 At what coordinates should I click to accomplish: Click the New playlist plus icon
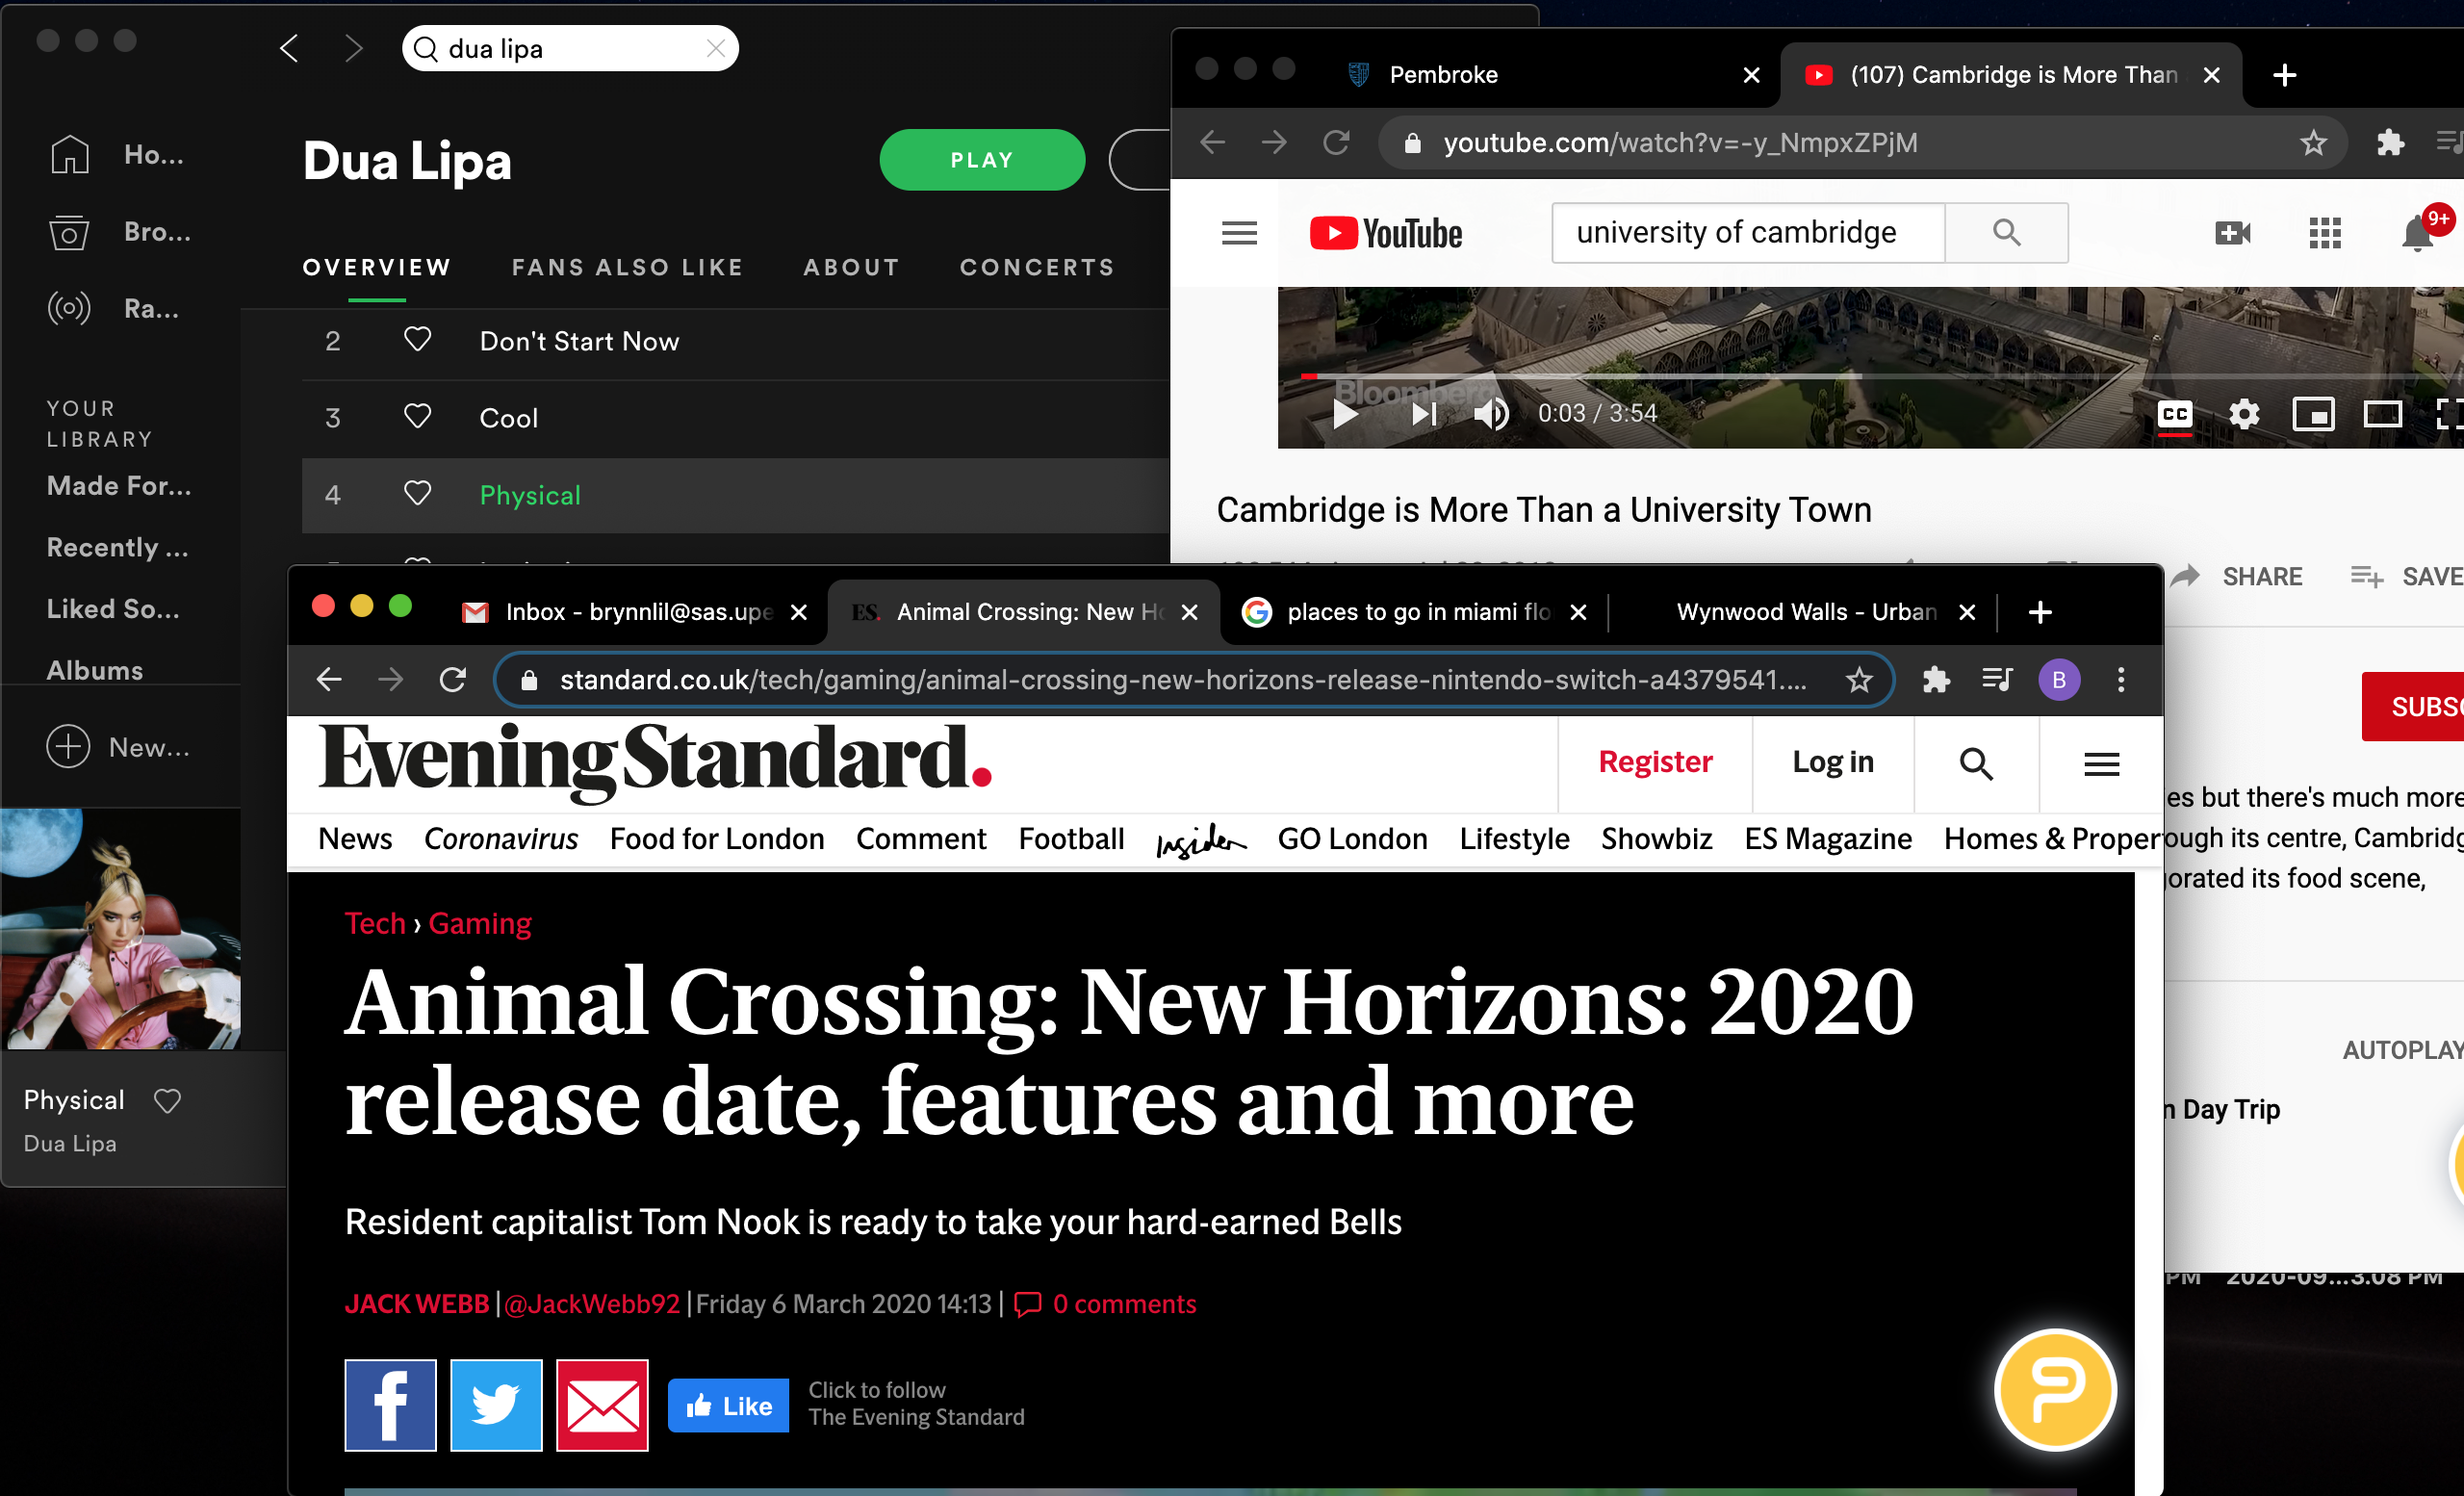pyautogui.click(x=68, y=747)
